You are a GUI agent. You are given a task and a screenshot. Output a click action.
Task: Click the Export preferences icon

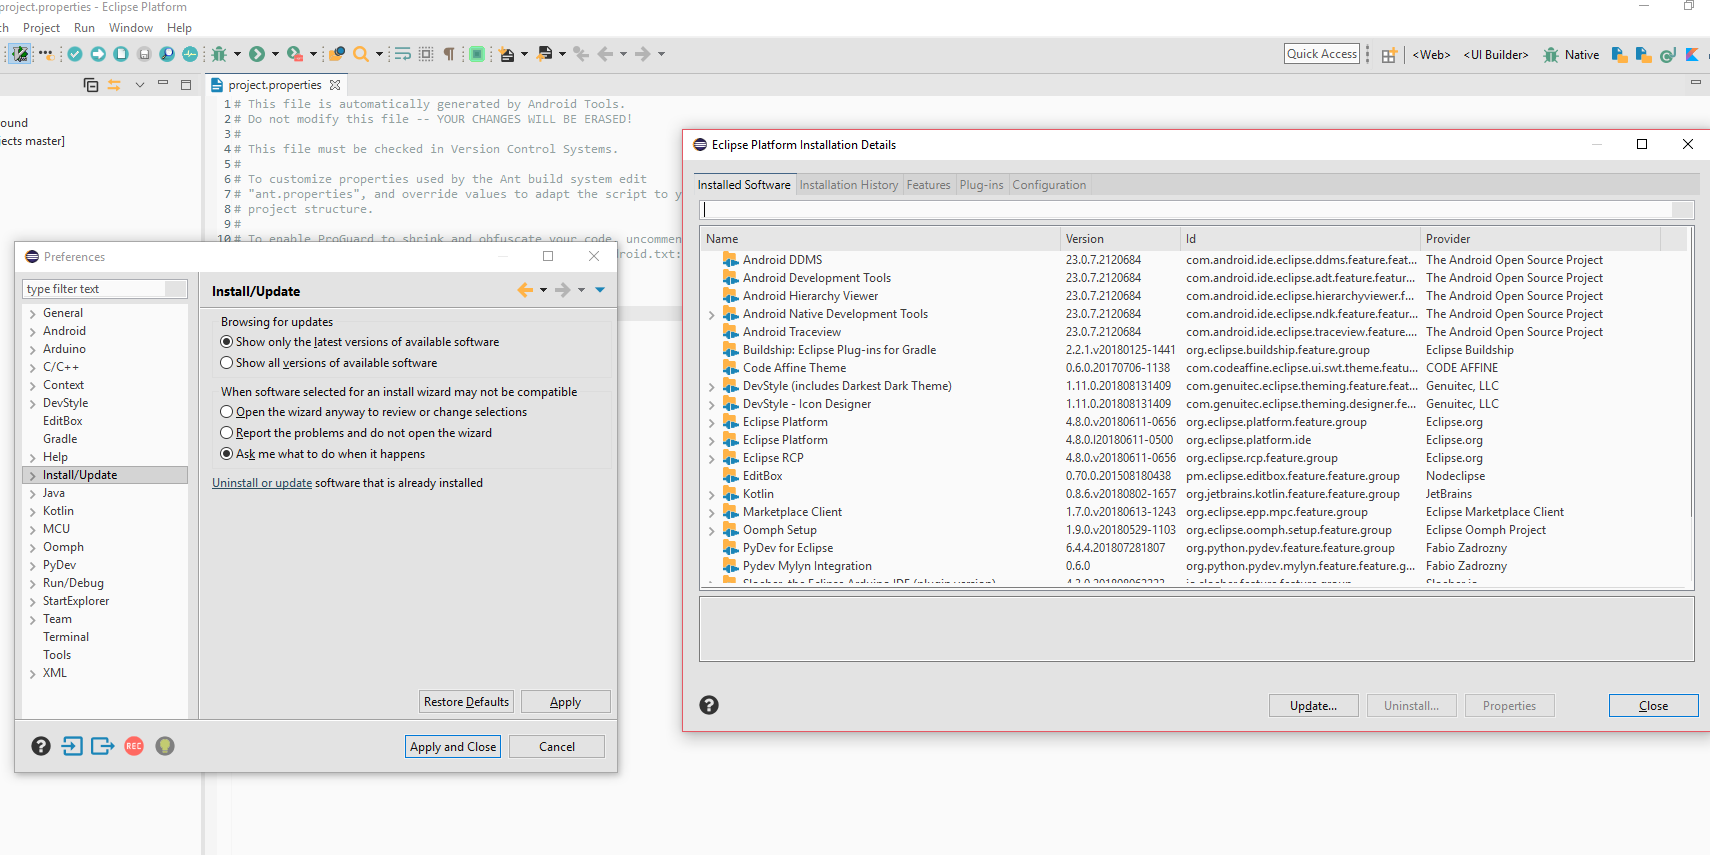tap(103, 746)
